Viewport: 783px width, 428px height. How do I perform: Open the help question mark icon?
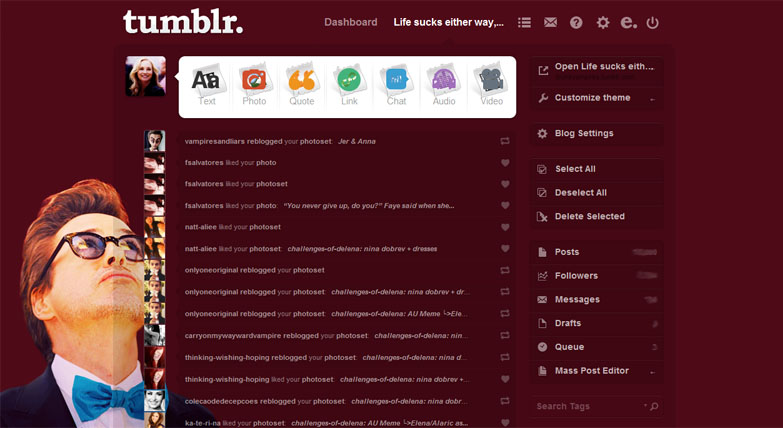(576, 22)
